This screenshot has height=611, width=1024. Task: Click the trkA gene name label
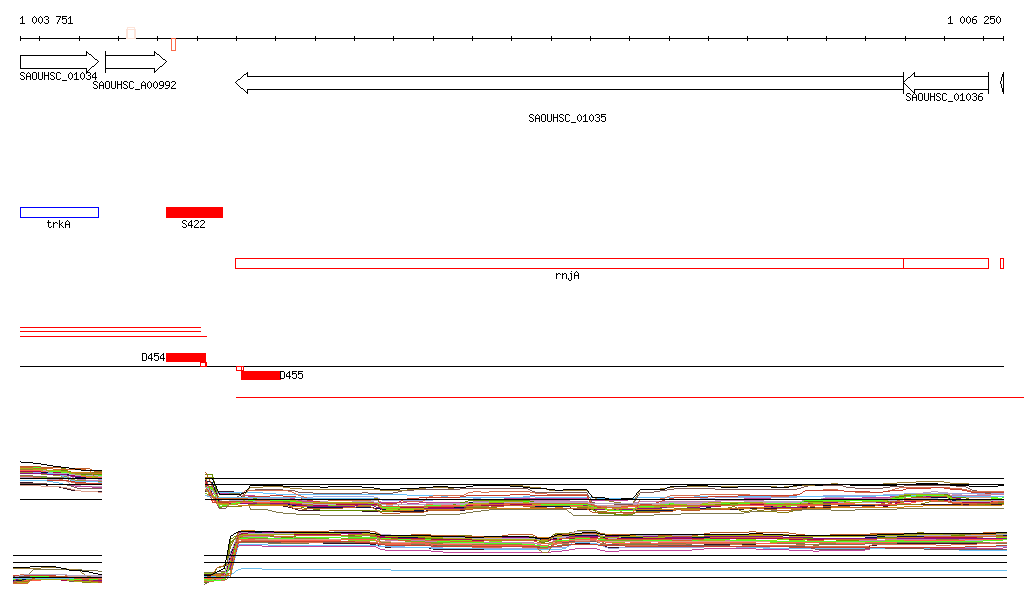(59, 224)
